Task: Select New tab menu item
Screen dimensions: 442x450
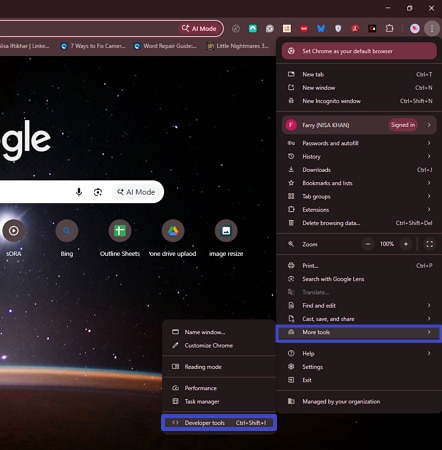Action: click(359, 74)
